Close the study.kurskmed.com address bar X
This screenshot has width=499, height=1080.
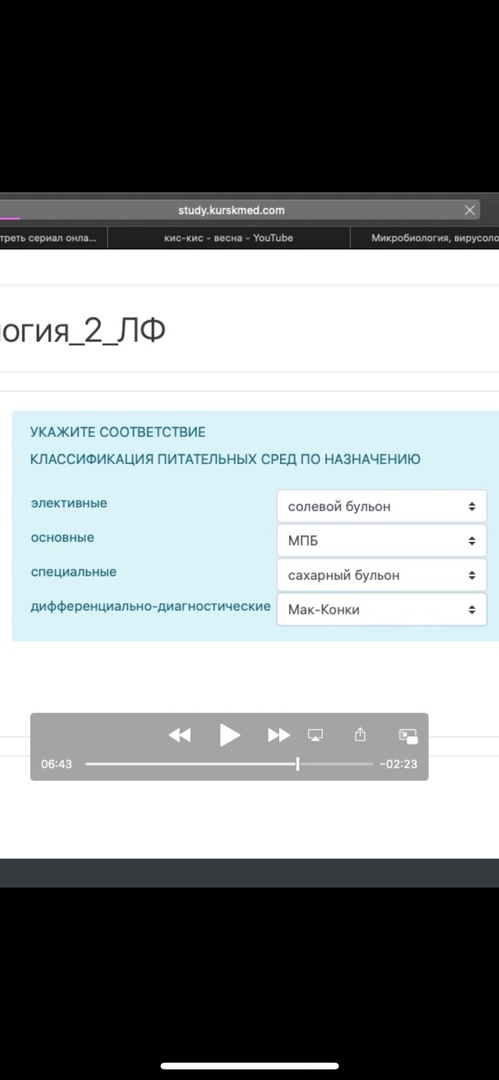pos(469,210)
